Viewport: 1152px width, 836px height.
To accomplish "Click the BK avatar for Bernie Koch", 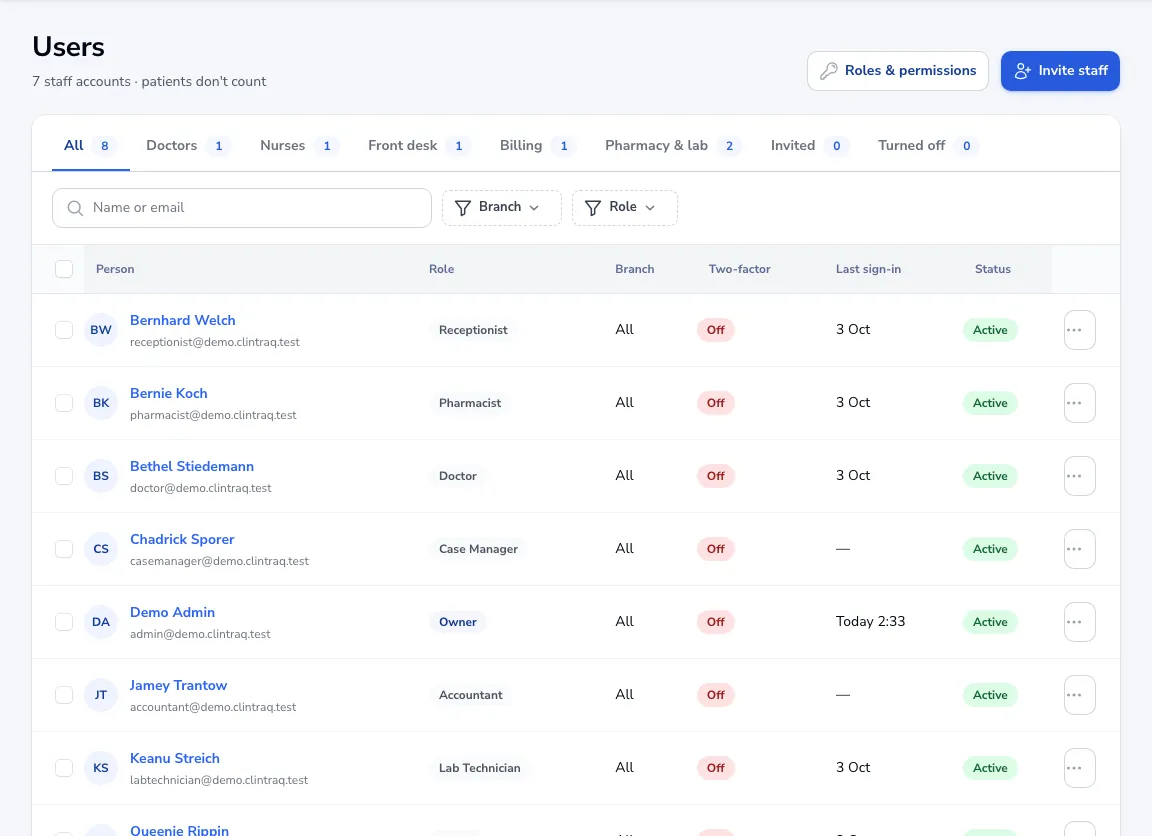I will click(x=101, y=403).
